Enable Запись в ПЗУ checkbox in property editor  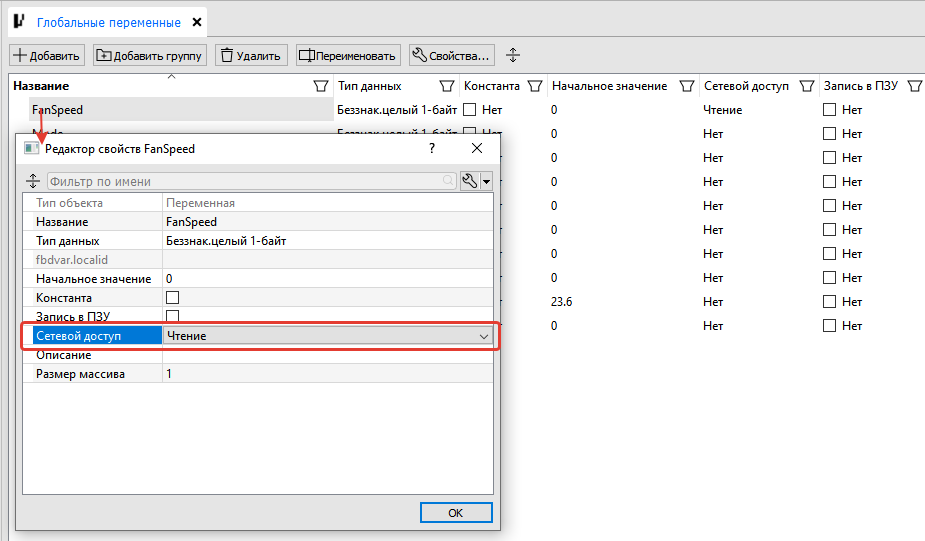[x=172, y=317]
